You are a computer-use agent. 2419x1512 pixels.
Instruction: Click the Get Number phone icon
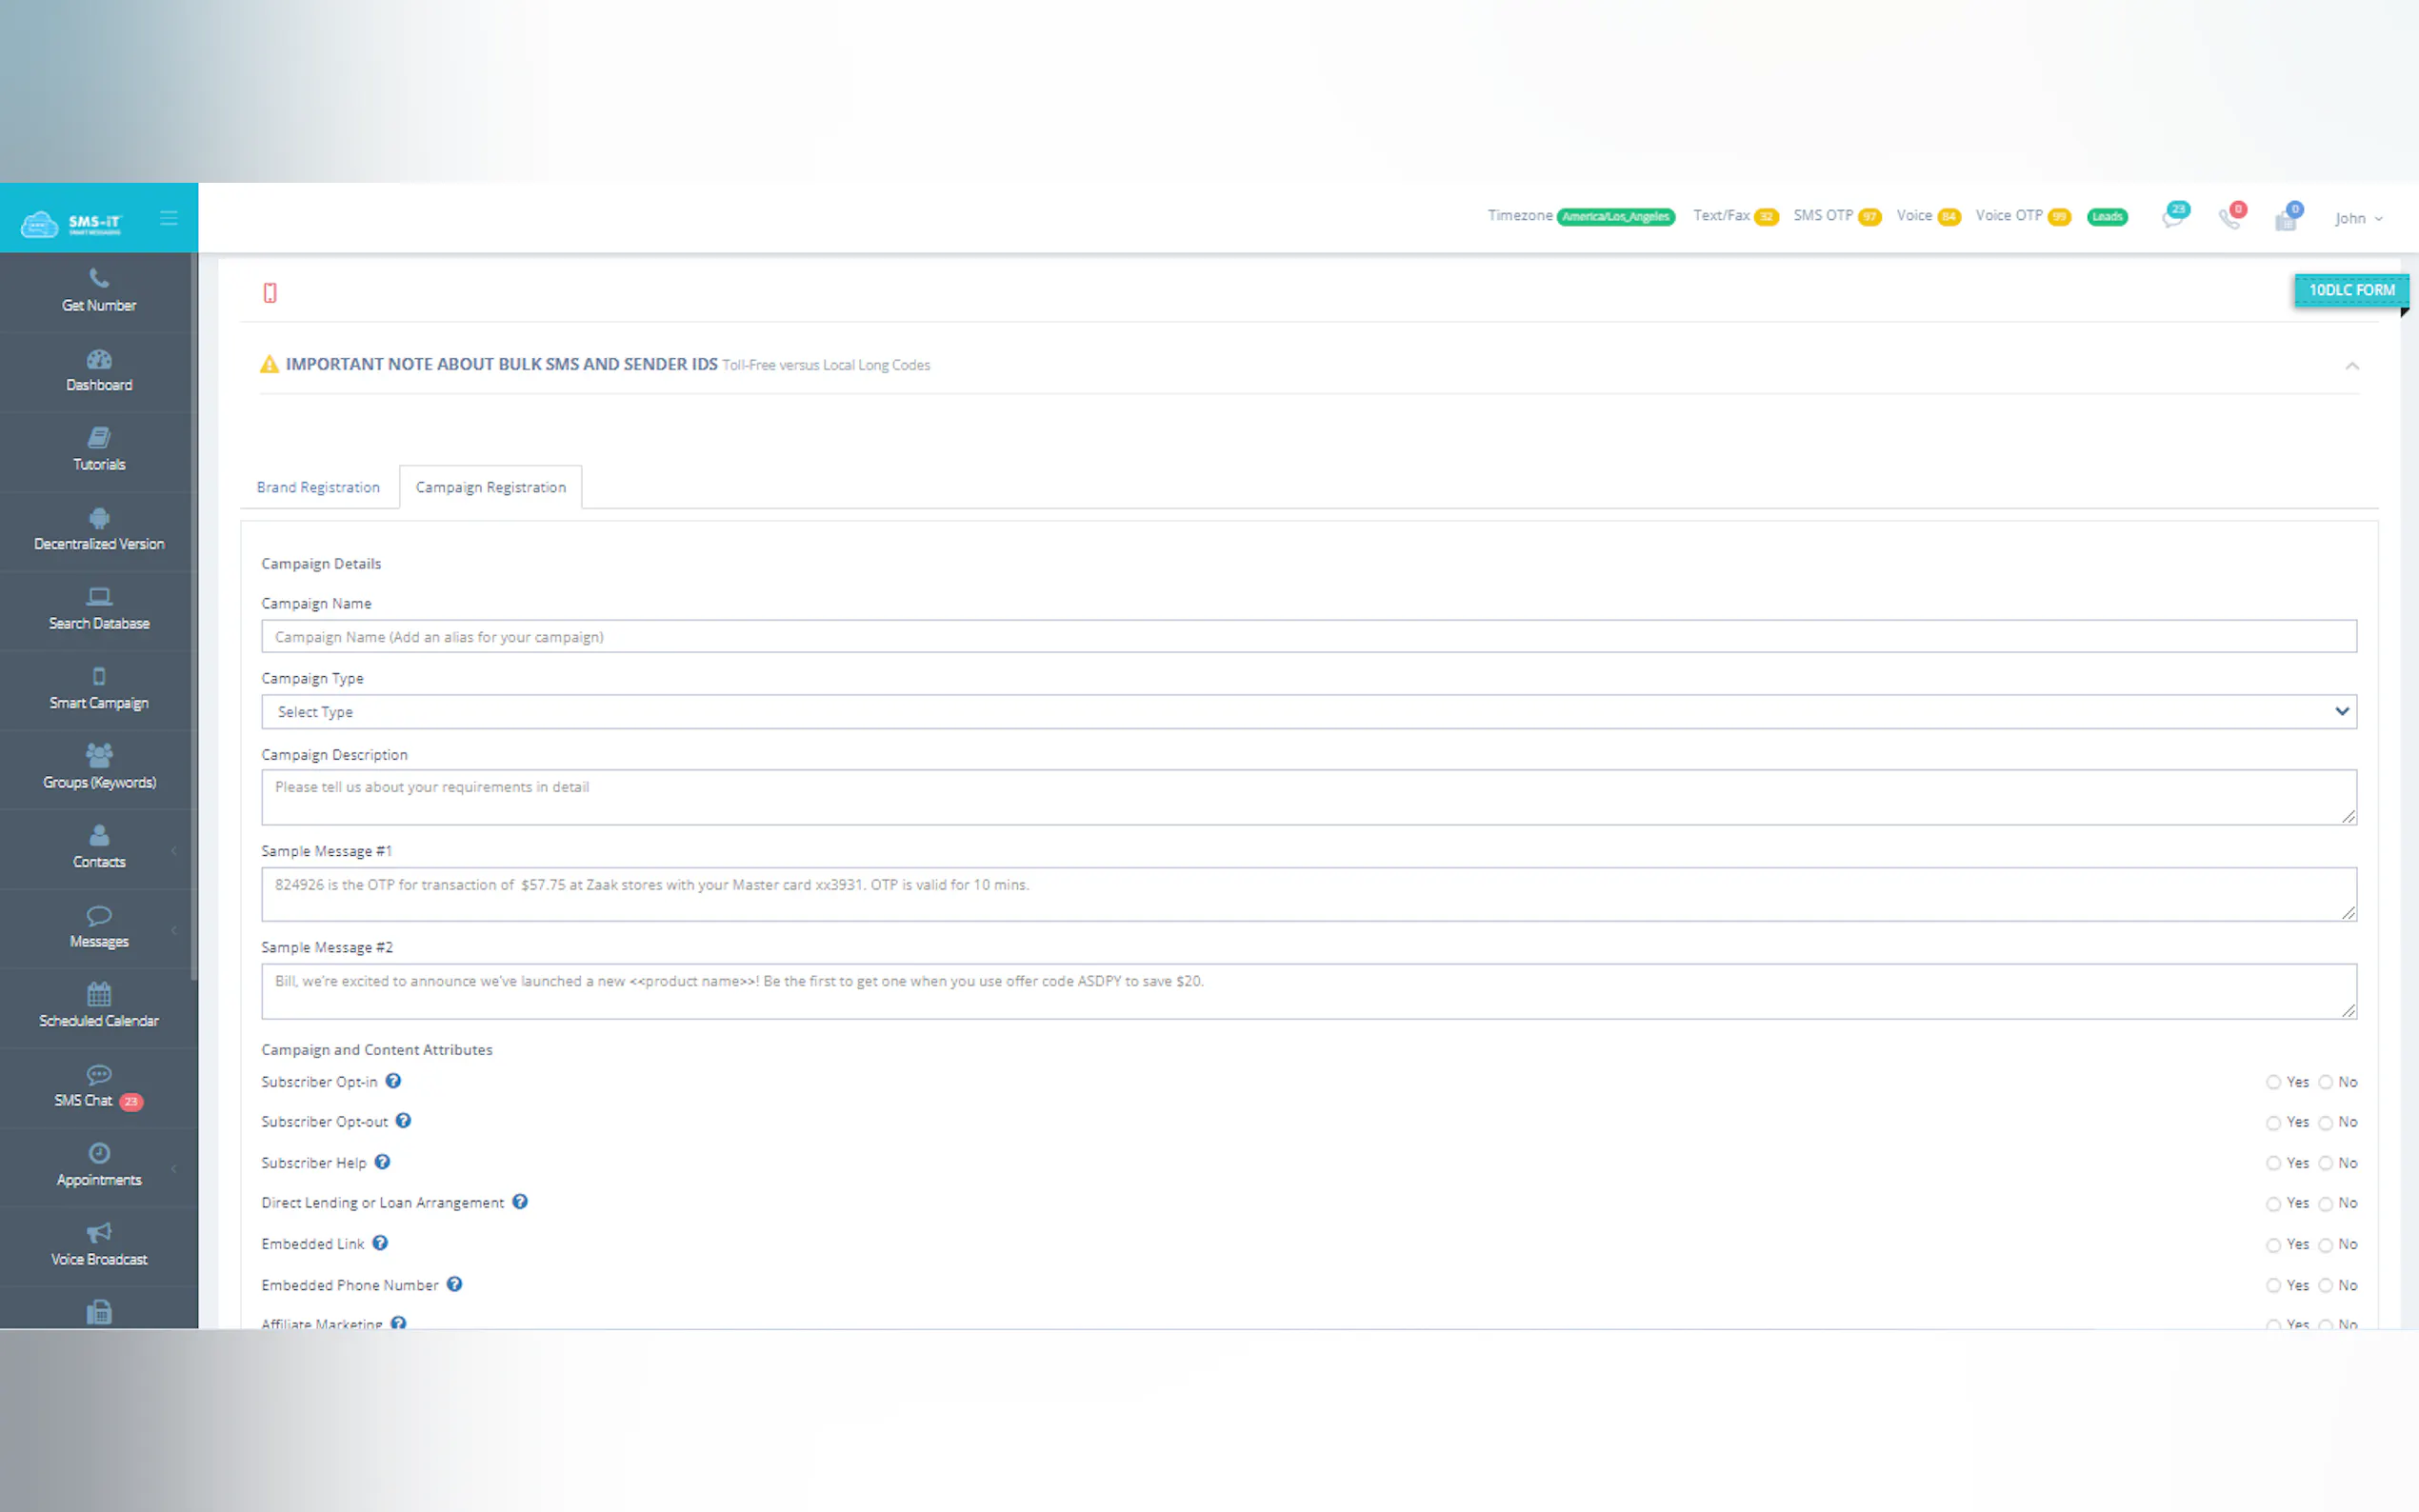pyautogui.click(x=98, y=278)
